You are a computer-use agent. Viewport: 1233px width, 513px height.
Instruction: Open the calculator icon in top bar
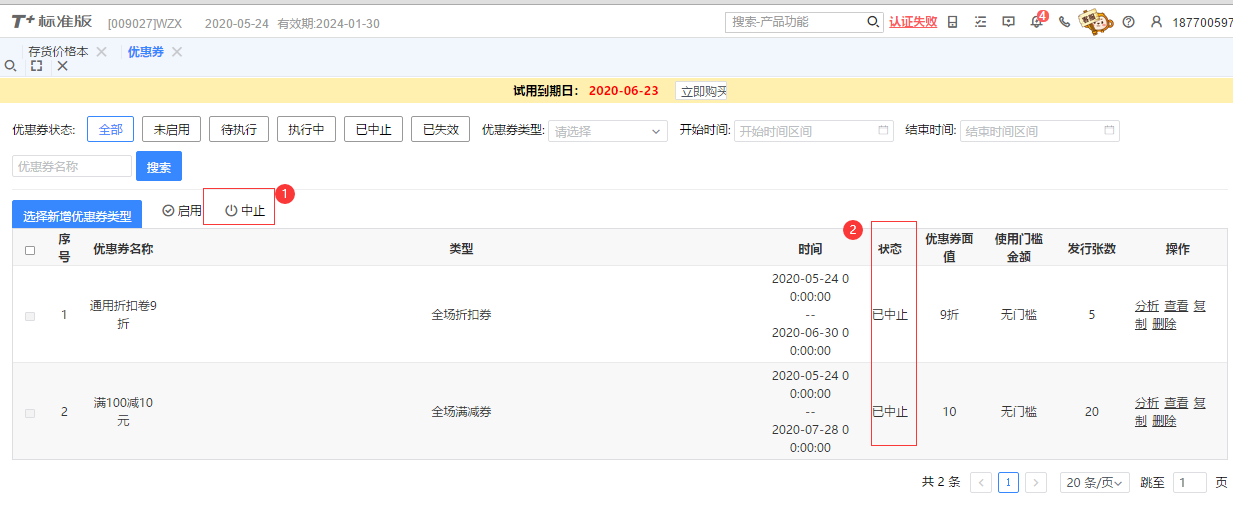pos(952,21)
